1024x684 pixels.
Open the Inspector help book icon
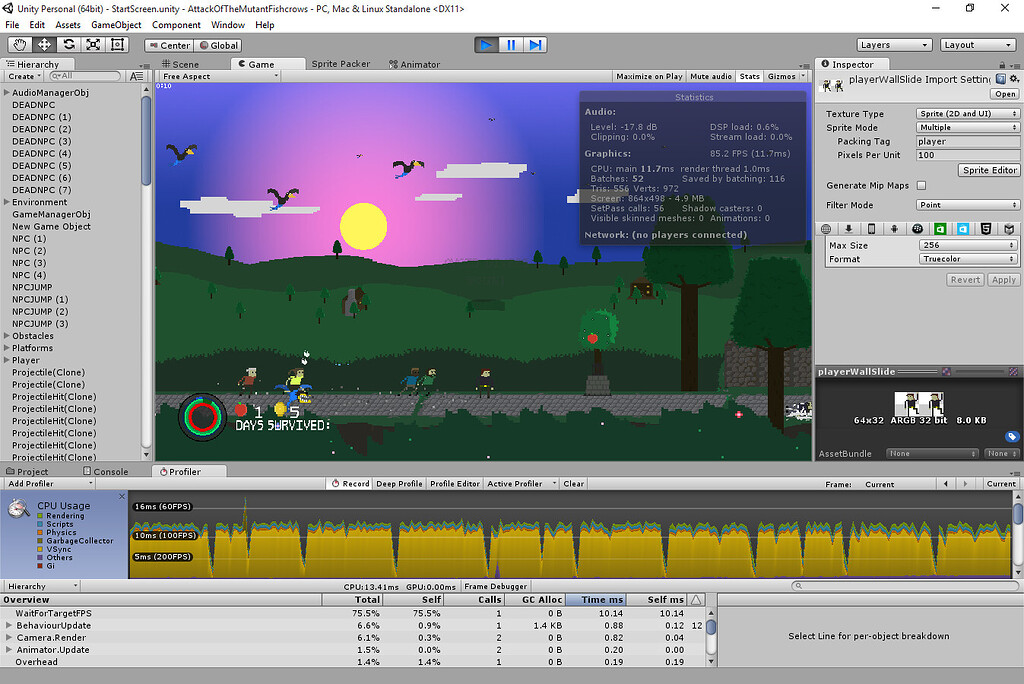coord(1001,79)
